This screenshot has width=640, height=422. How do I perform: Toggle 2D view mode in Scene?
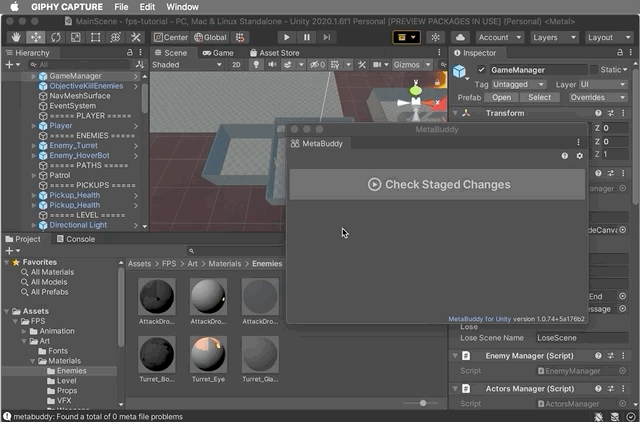click(x=236, y=65)
